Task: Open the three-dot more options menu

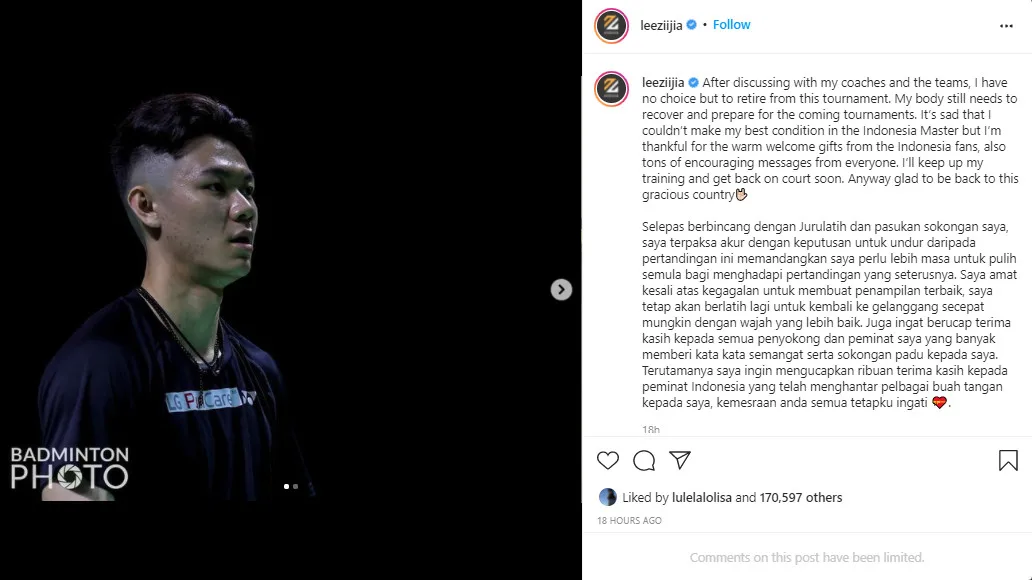Action: pos(1006,26)
